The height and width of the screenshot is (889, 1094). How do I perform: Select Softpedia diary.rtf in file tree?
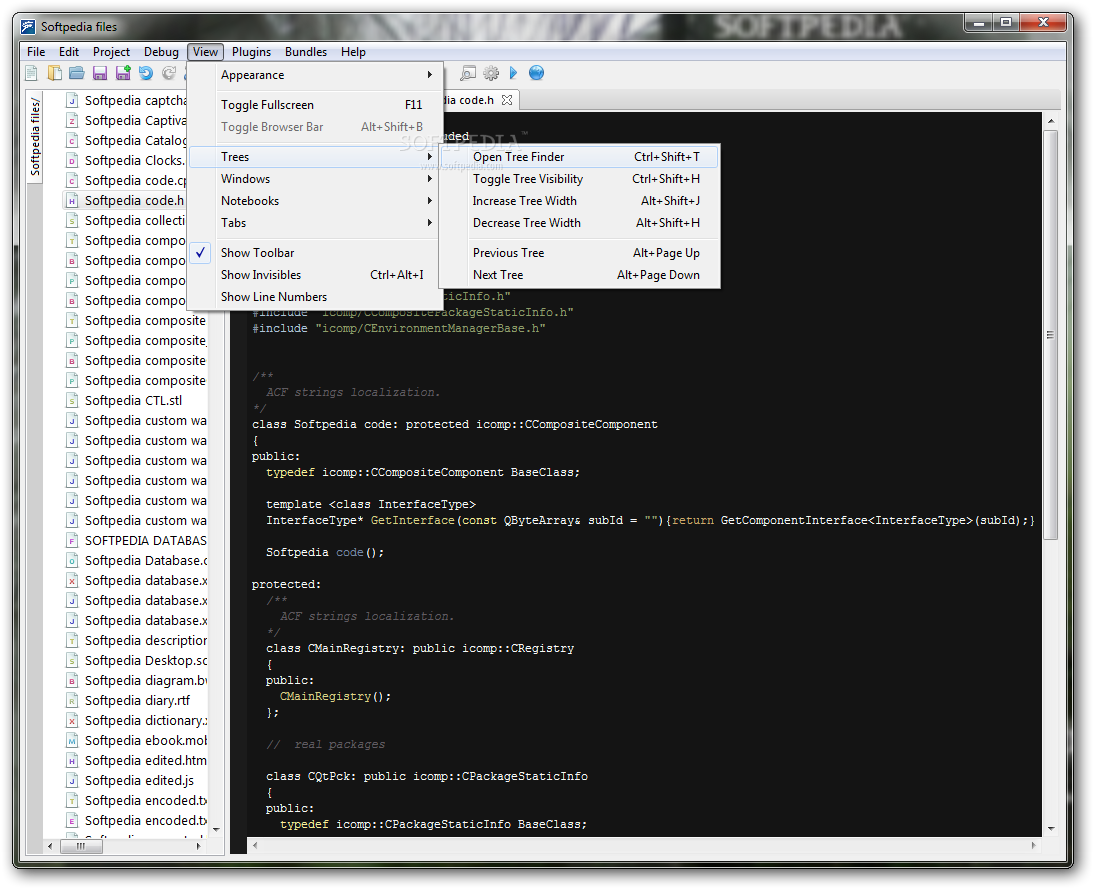[137, 701]
